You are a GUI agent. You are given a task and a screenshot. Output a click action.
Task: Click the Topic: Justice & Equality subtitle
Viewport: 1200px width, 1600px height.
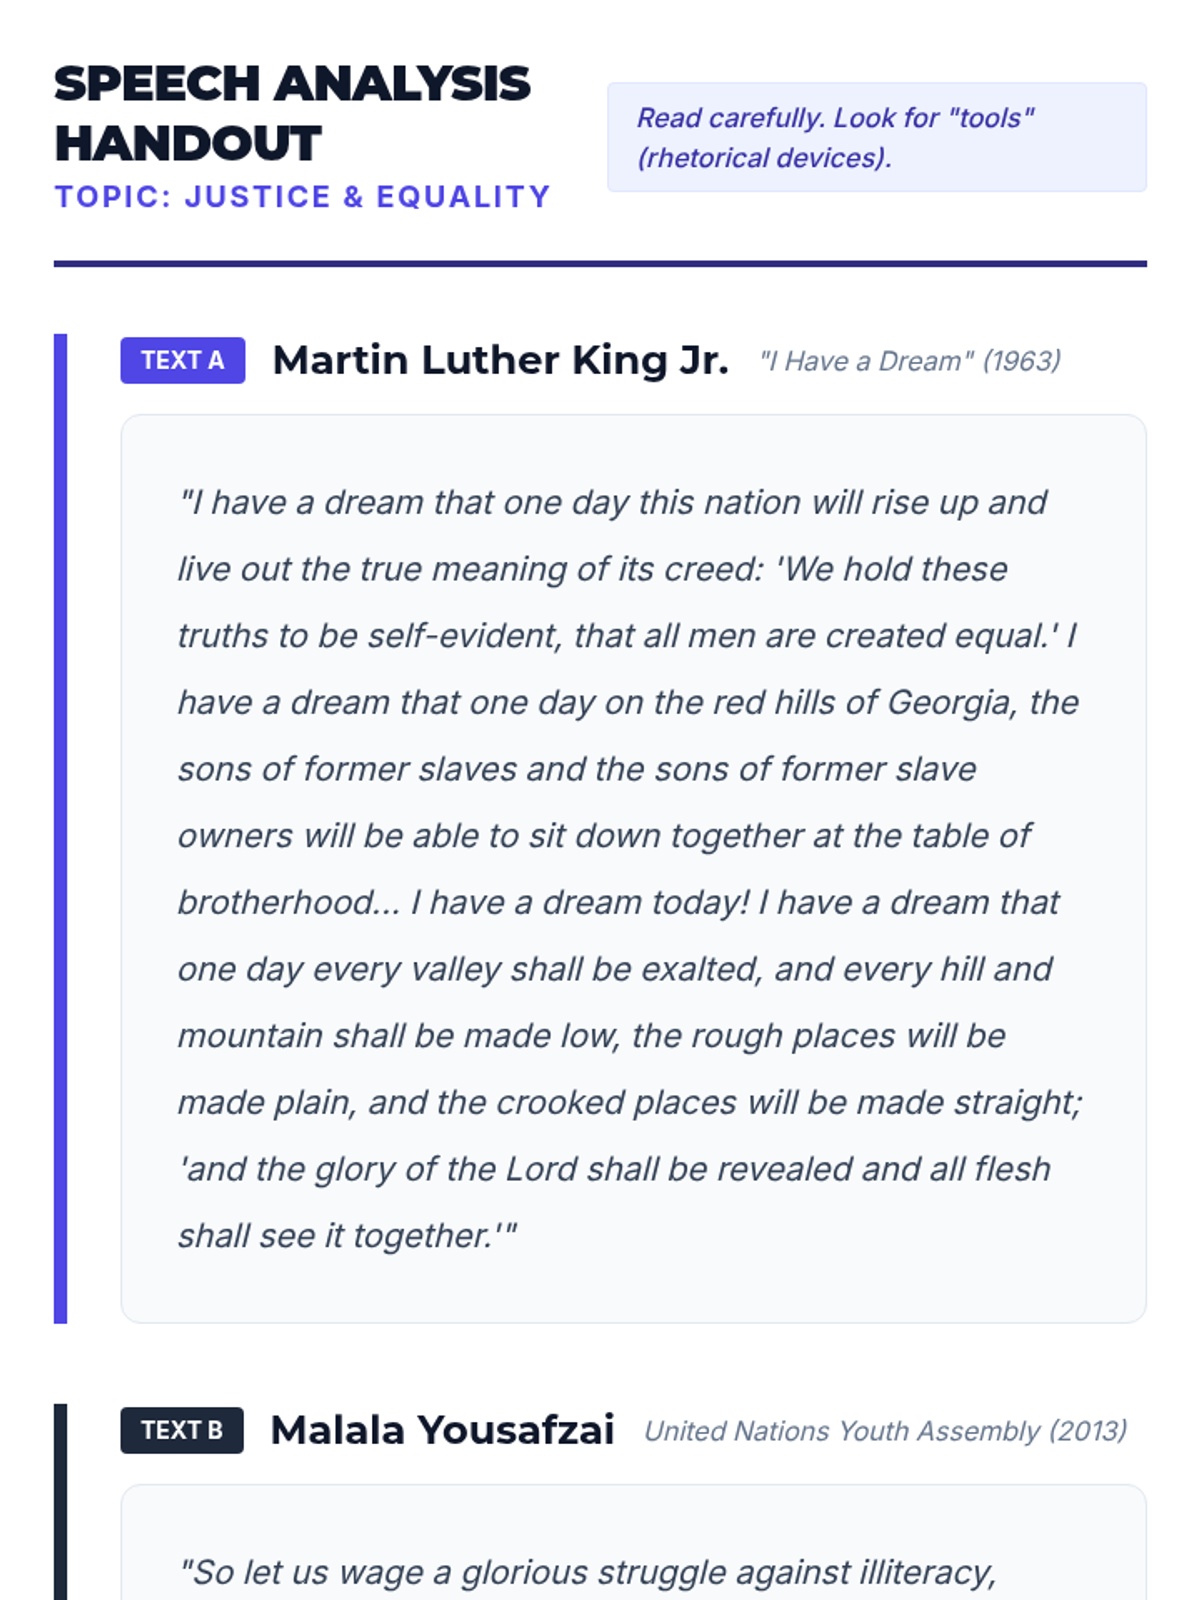[x=302, y=197]
